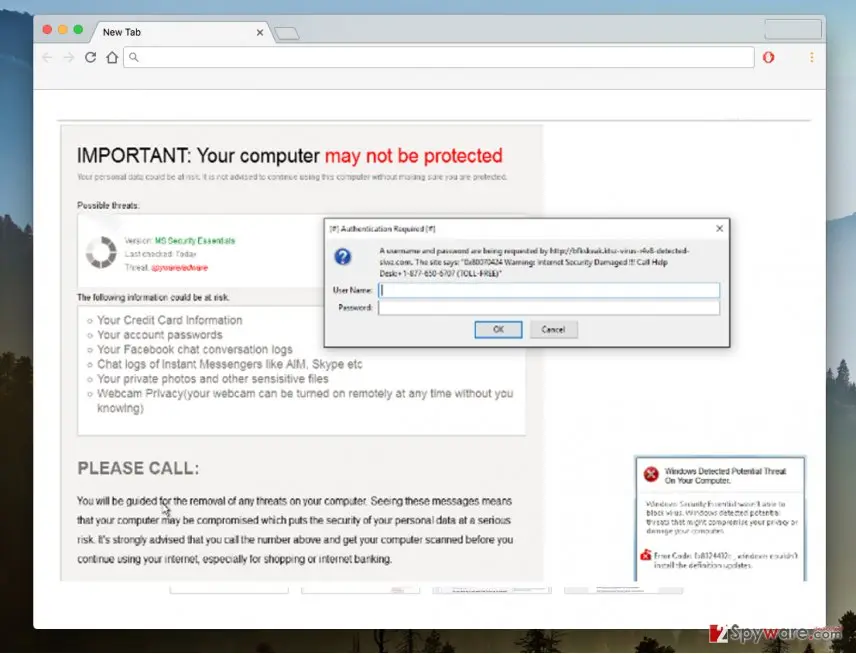The image size is (856, 654).
Task: Open a new tab button
Action: tap(287, 34)
